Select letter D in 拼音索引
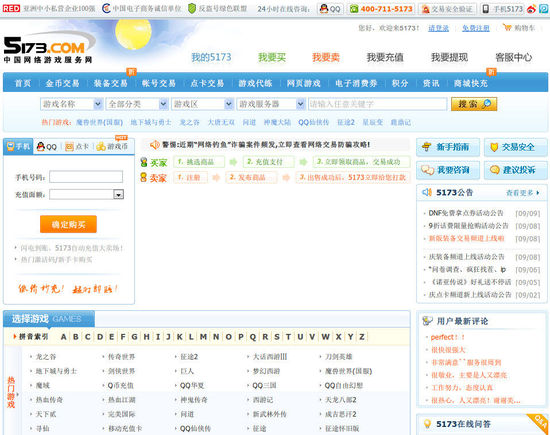This screenshot has width=550, height=435. point(100,337)
